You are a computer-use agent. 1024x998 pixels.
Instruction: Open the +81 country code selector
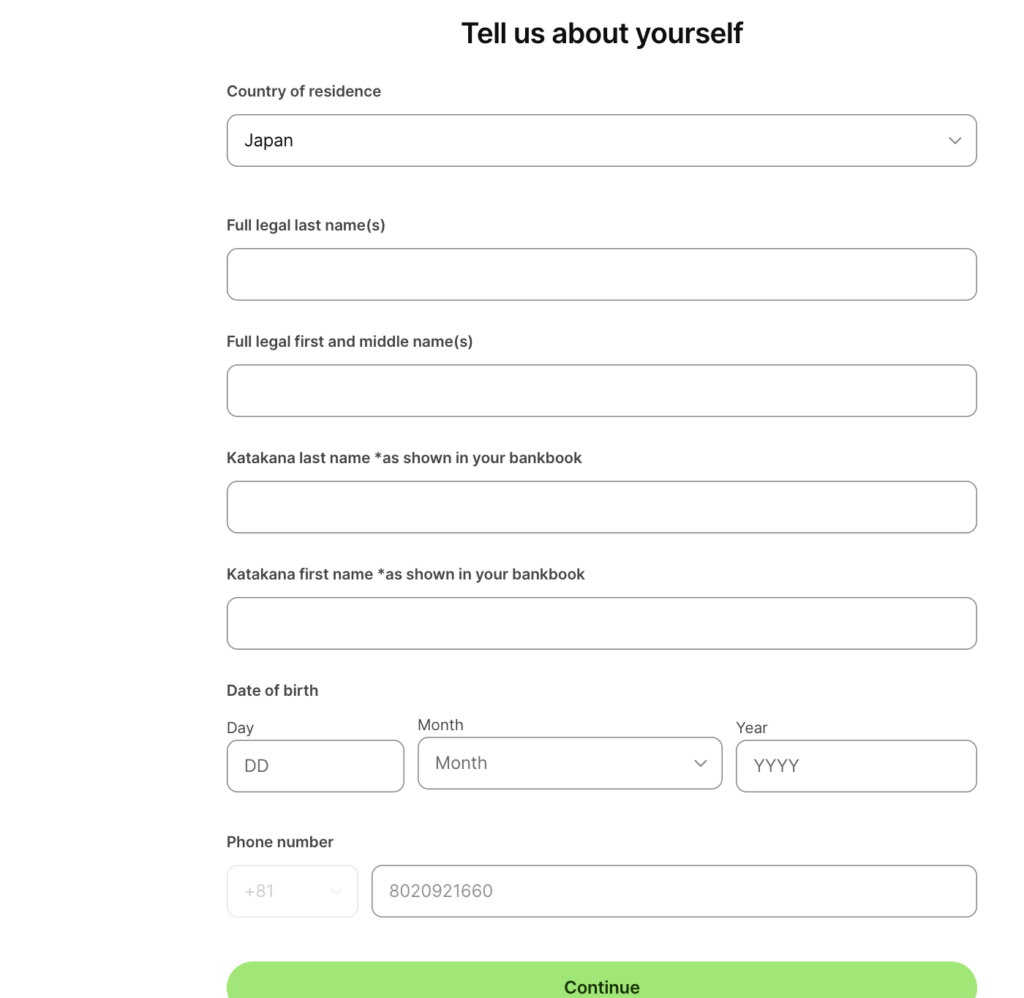coord(292,891)
